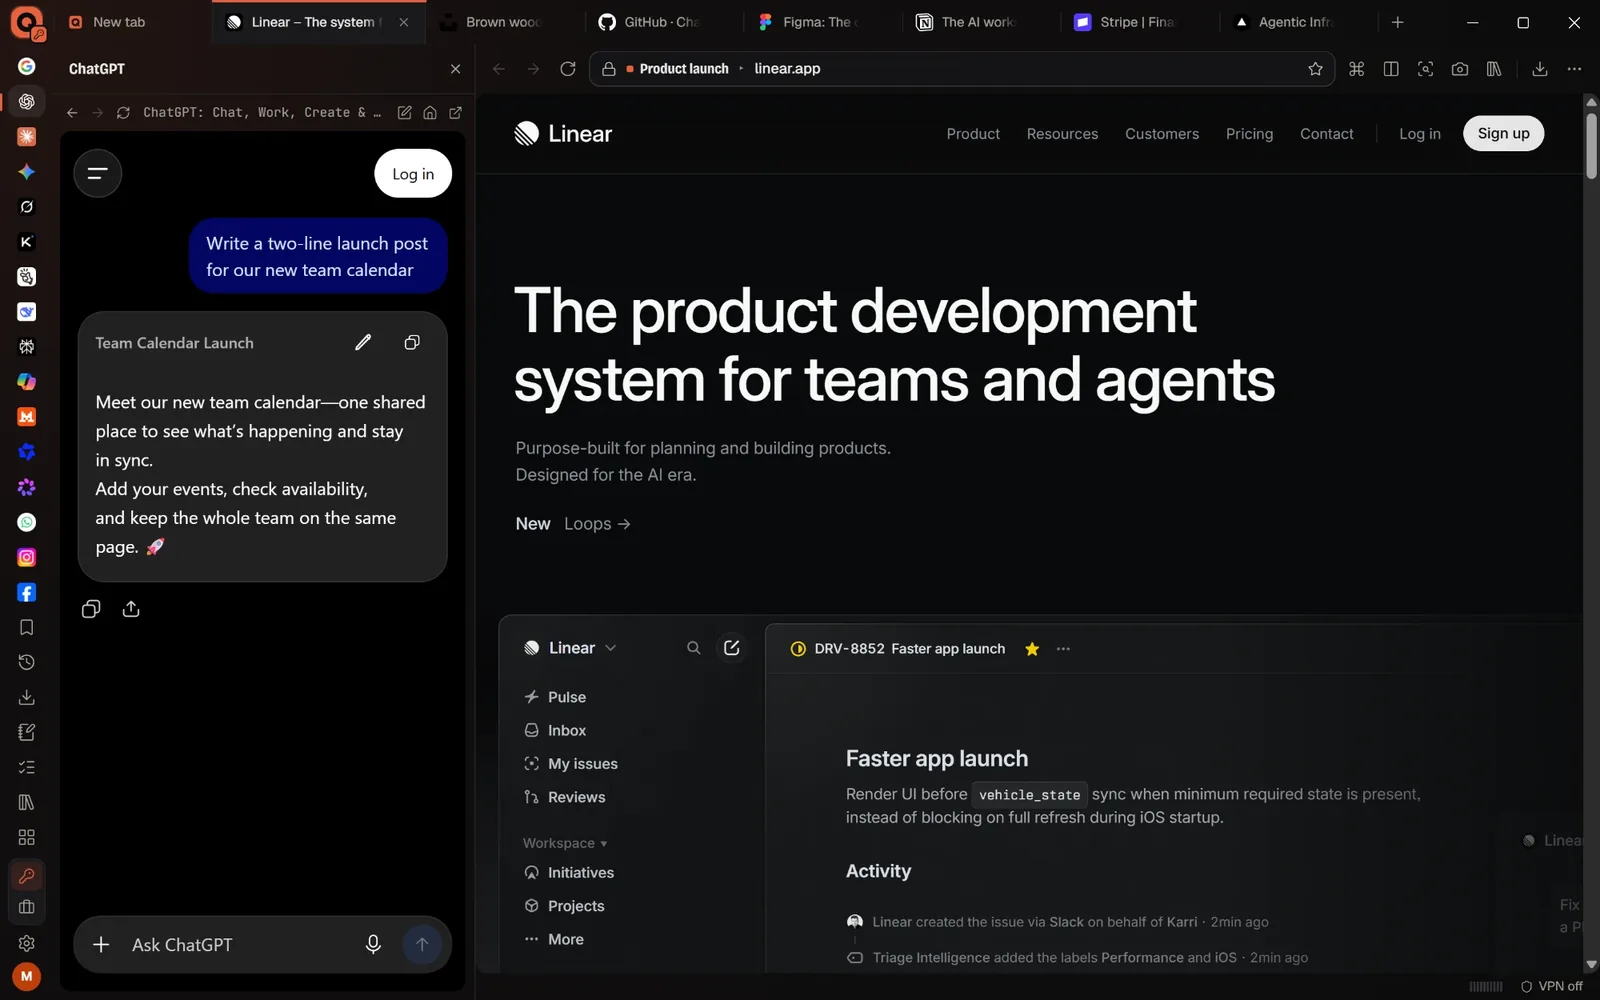Viewport: 1600px width, 1000px height.
Task: Open the password key icon in sidebar
Action: [27, 876]
